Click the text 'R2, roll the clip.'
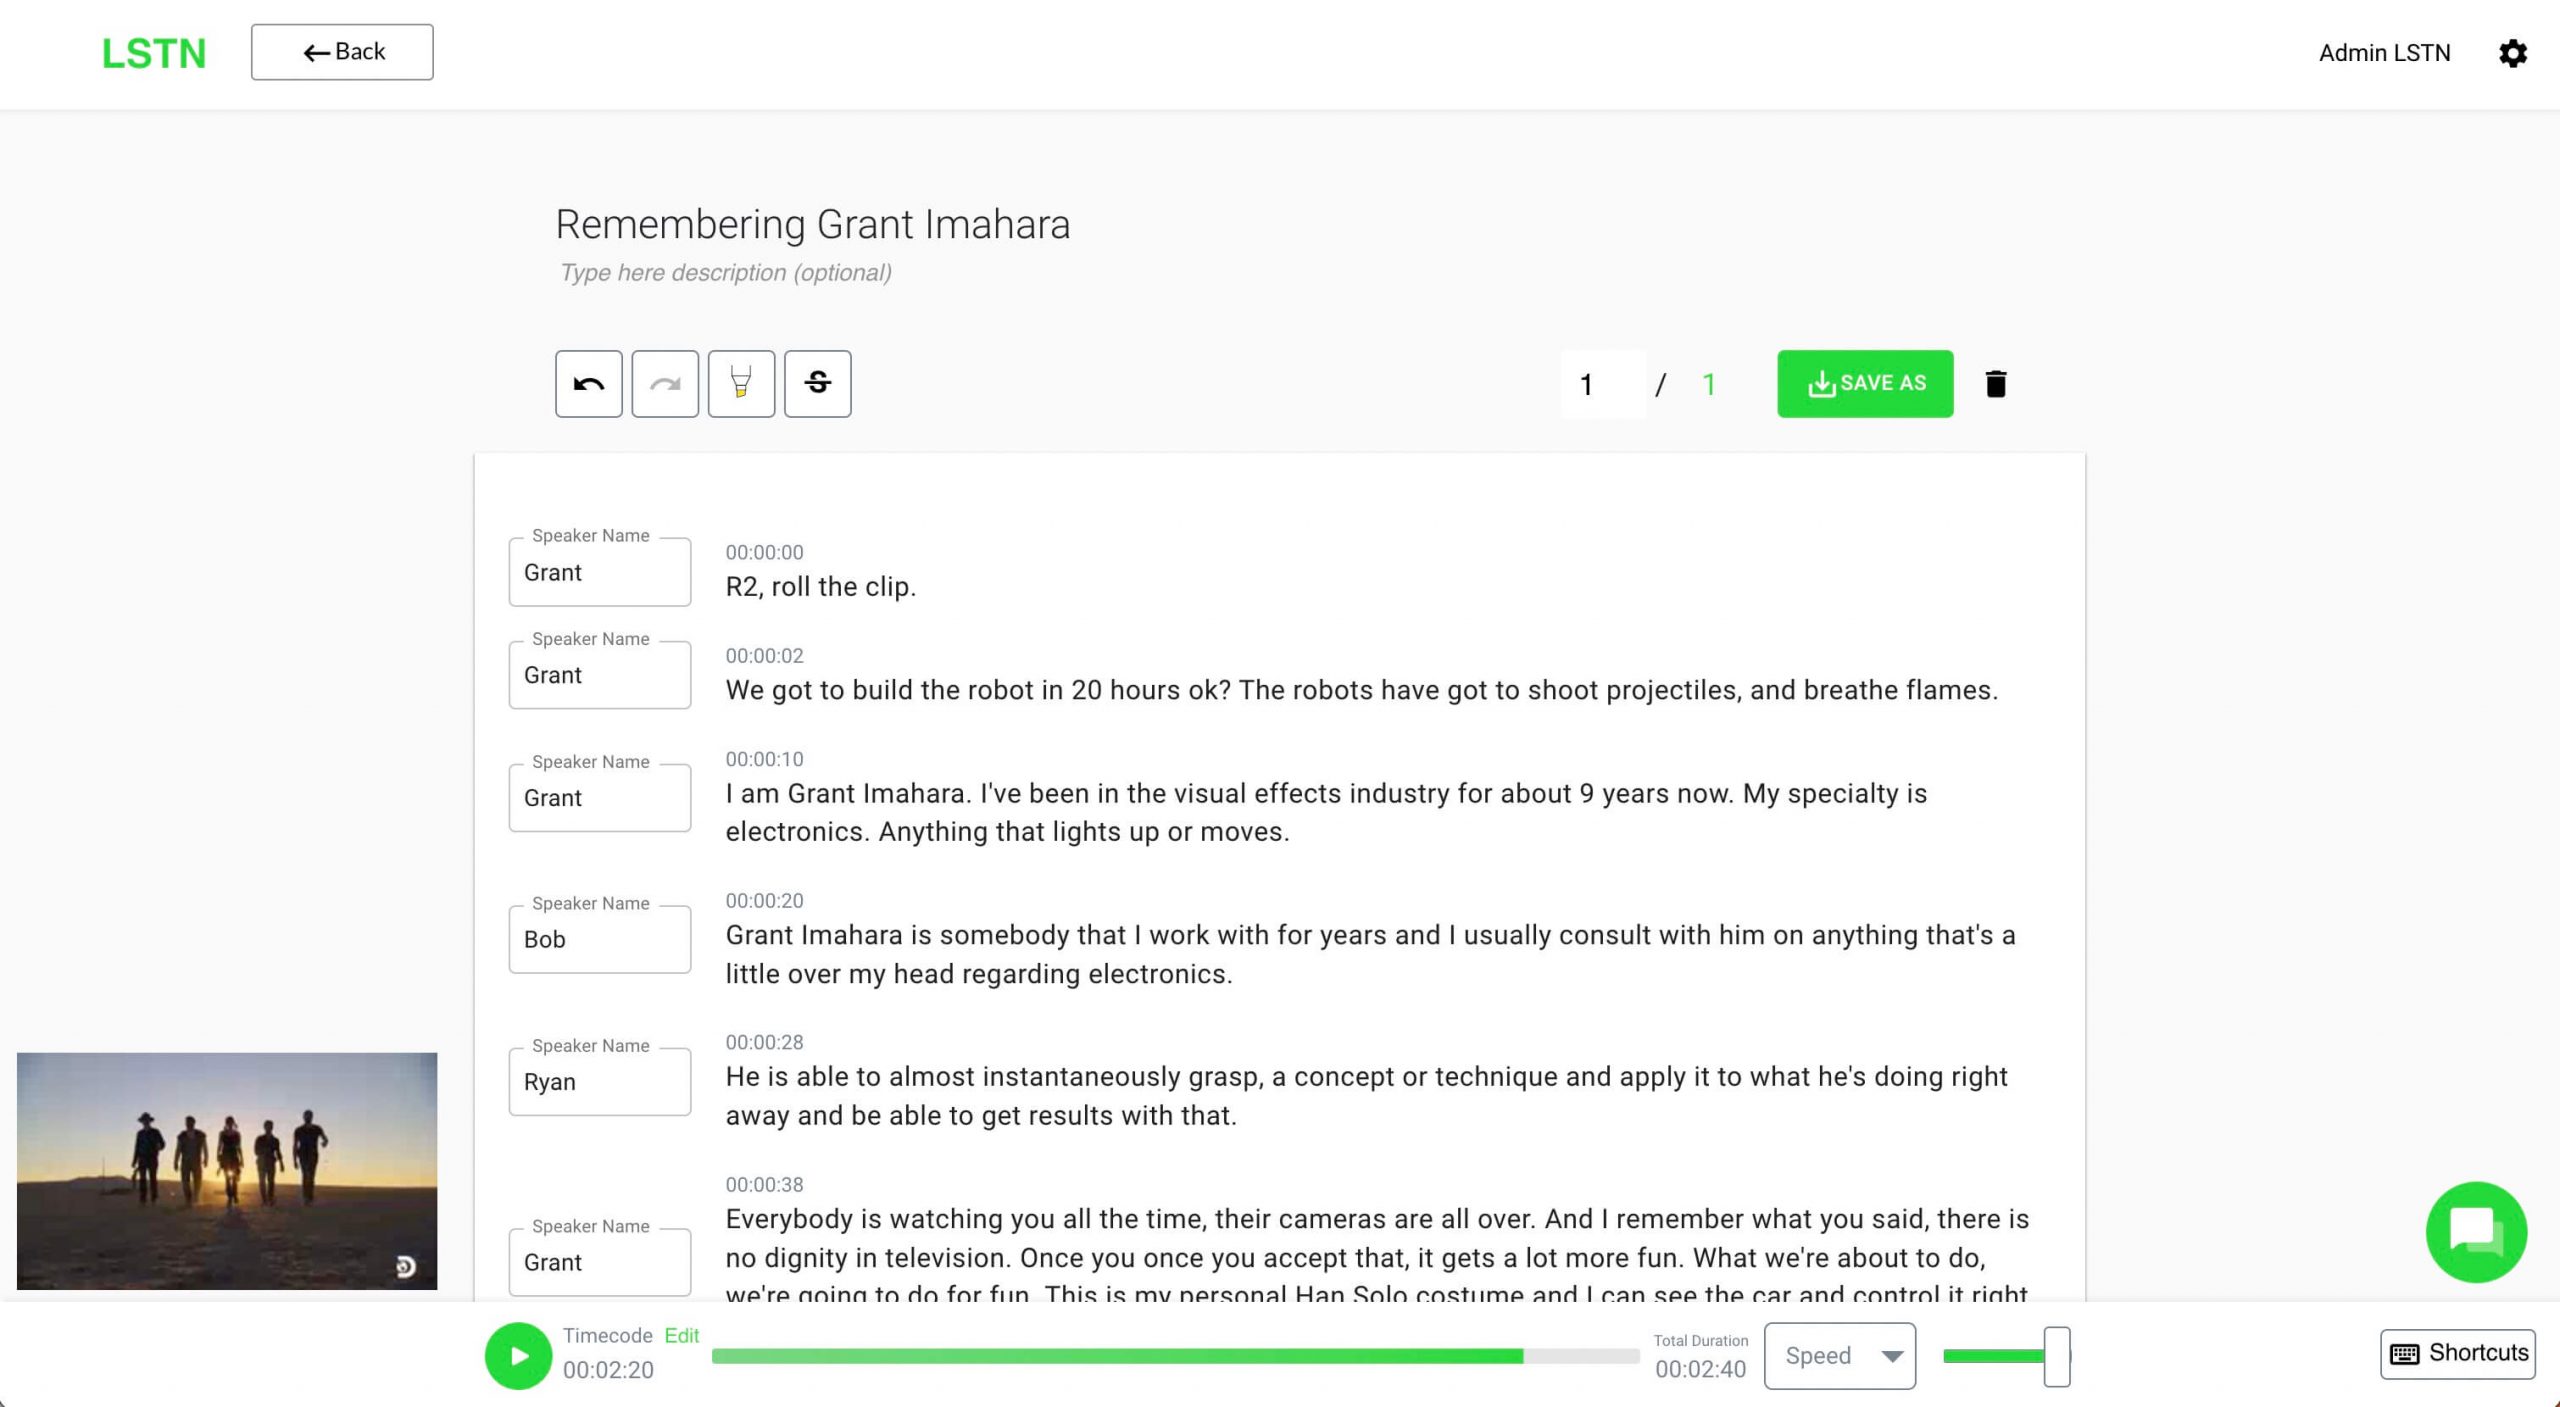 click(x=821, y=587)
